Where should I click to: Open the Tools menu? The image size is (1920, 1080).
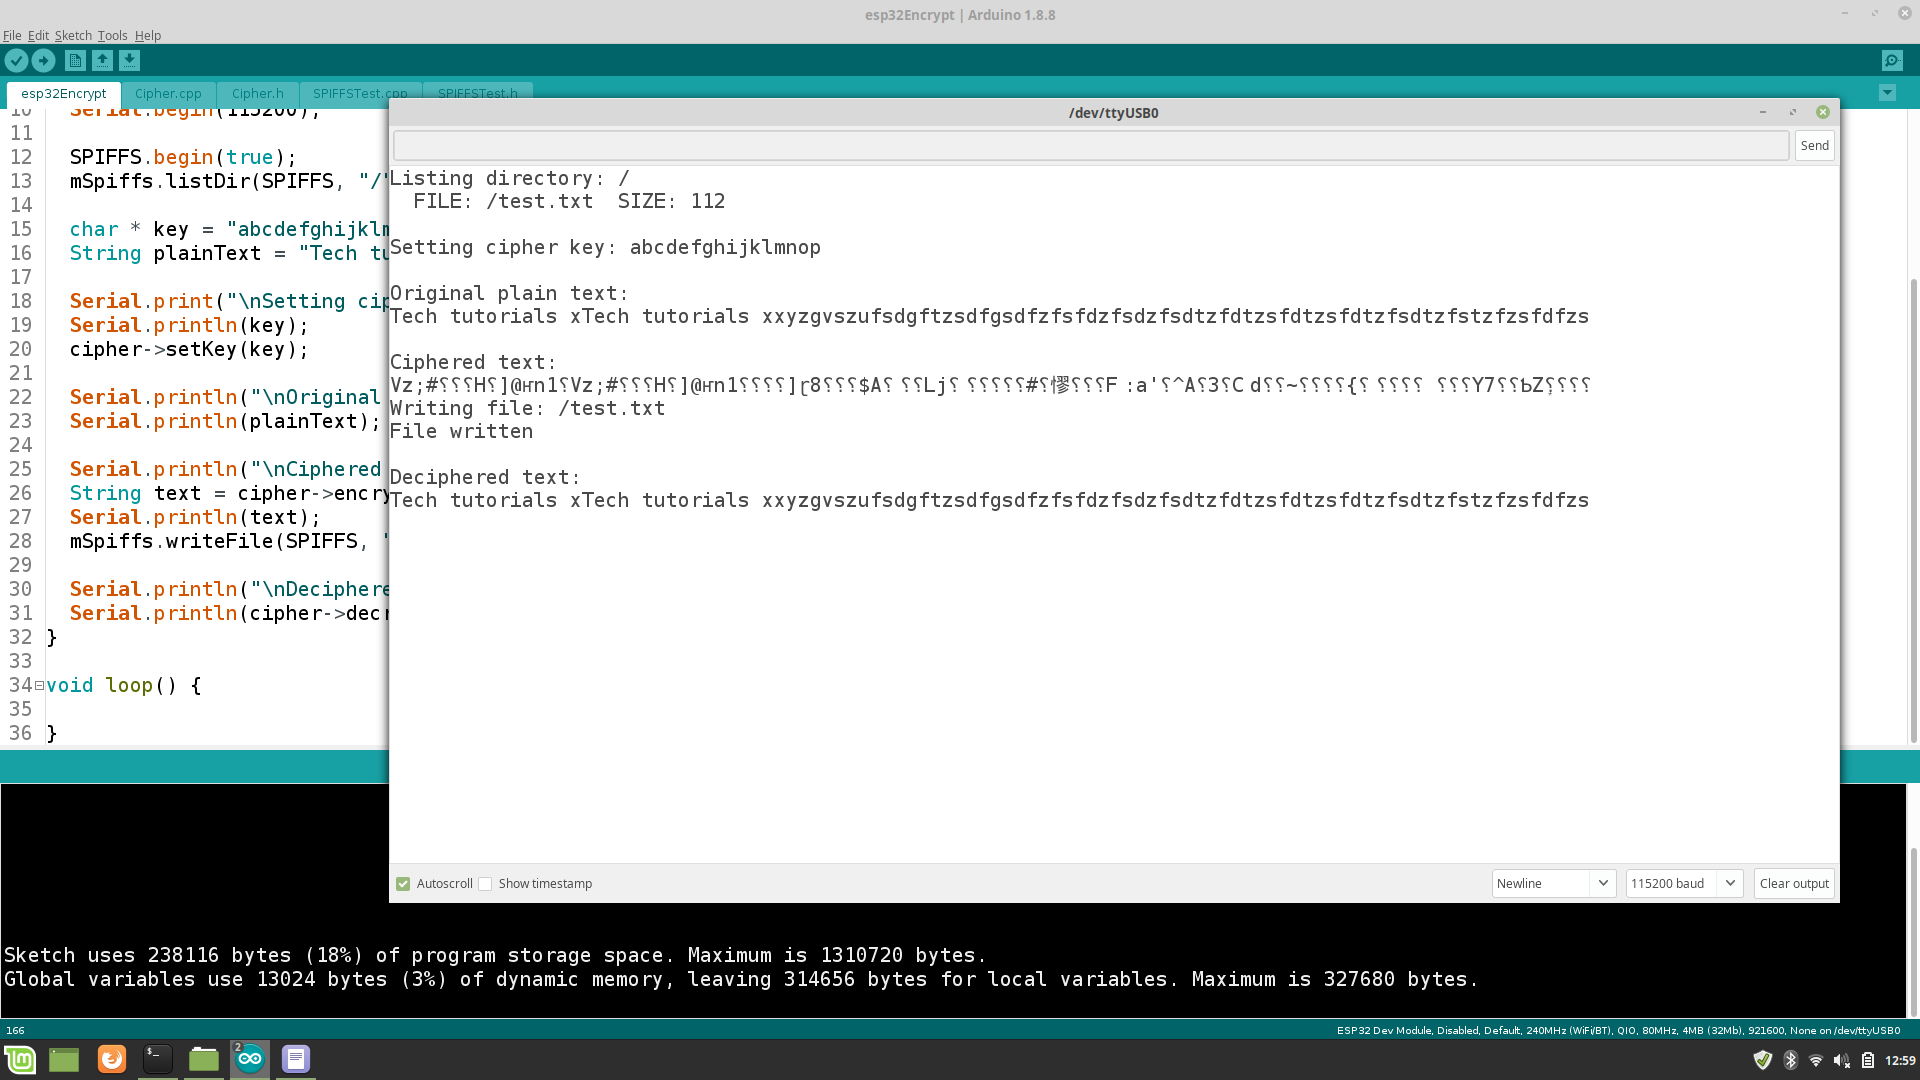(x=112, y=35)
